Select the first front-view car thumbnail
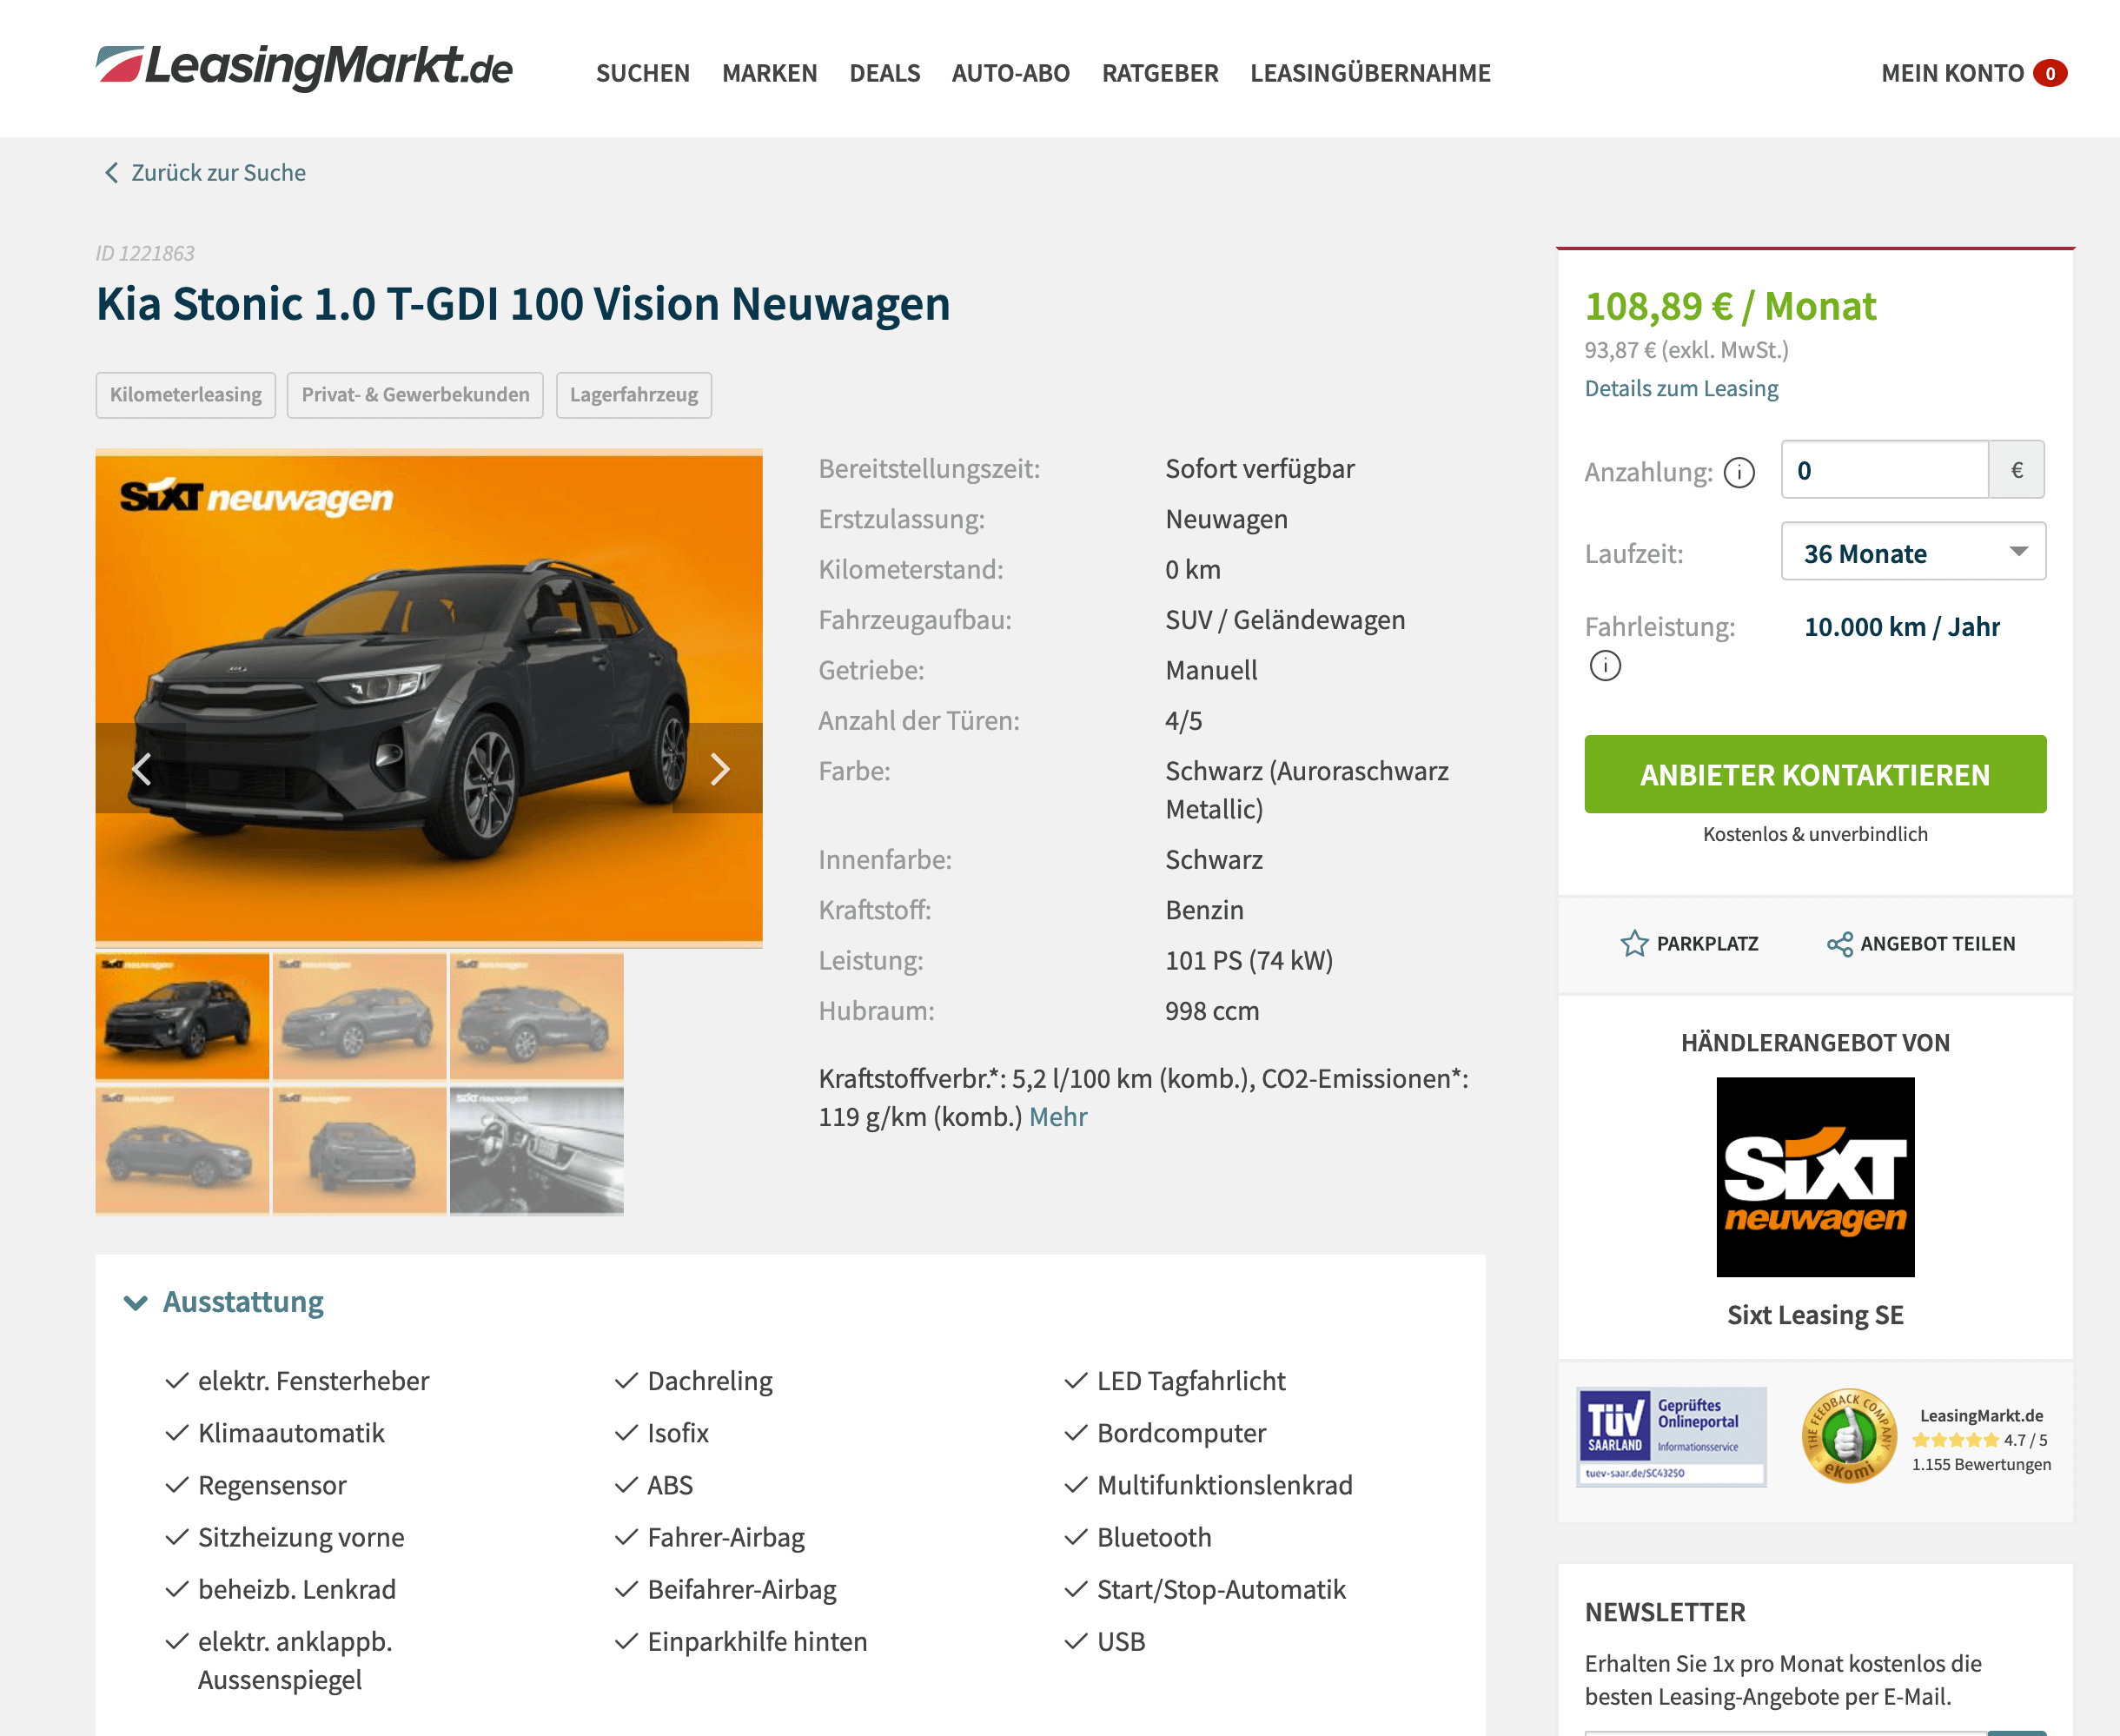Image resolution: width=2120 pixels, height=1736 pixels. 182,1016
